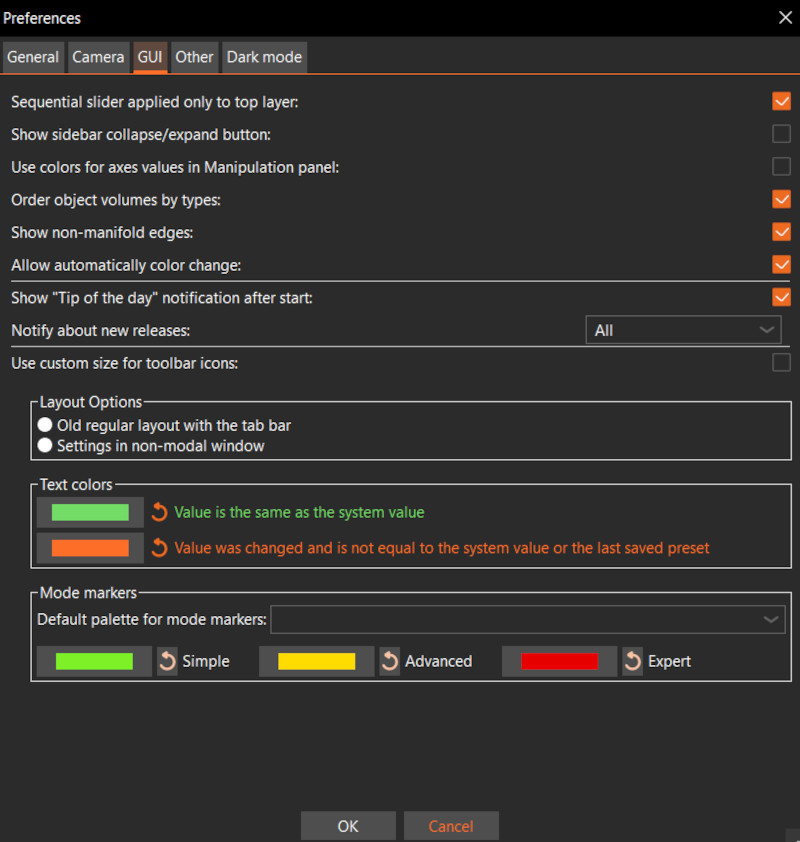Image resolution: width=800 pixels, height=842 pixels.
Task: Select the GUI tab
Action: click(150, 57)
